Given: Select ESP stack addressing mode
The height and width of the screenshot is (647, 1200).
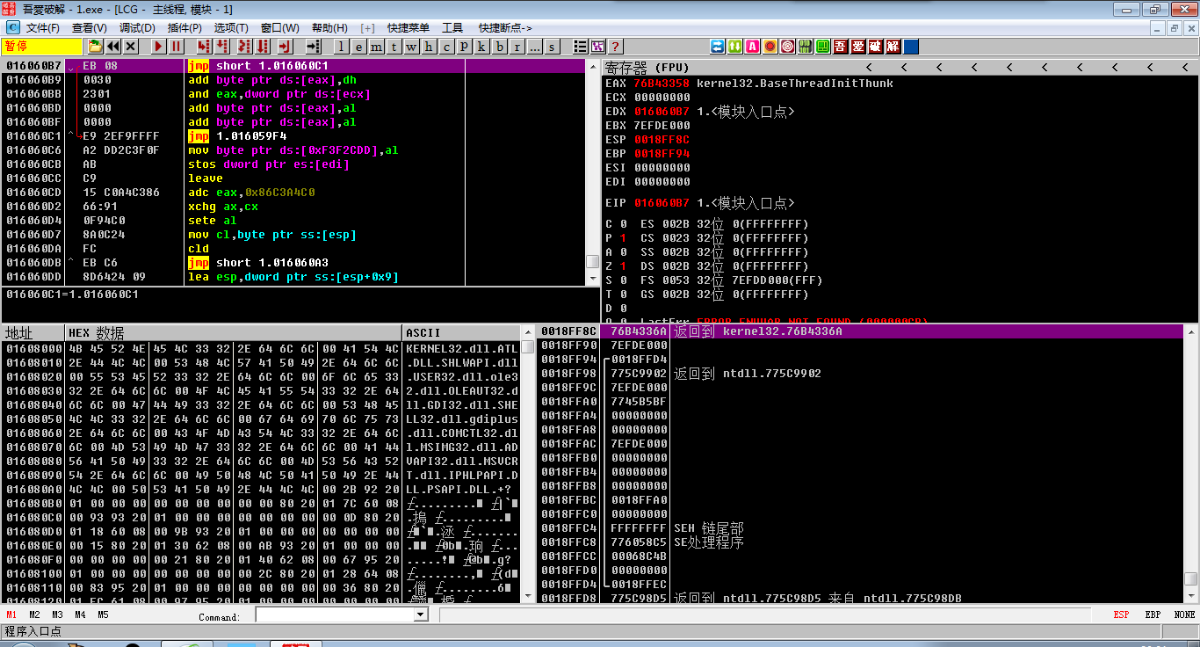Looking at the screenshot, I should [1121, 615].
